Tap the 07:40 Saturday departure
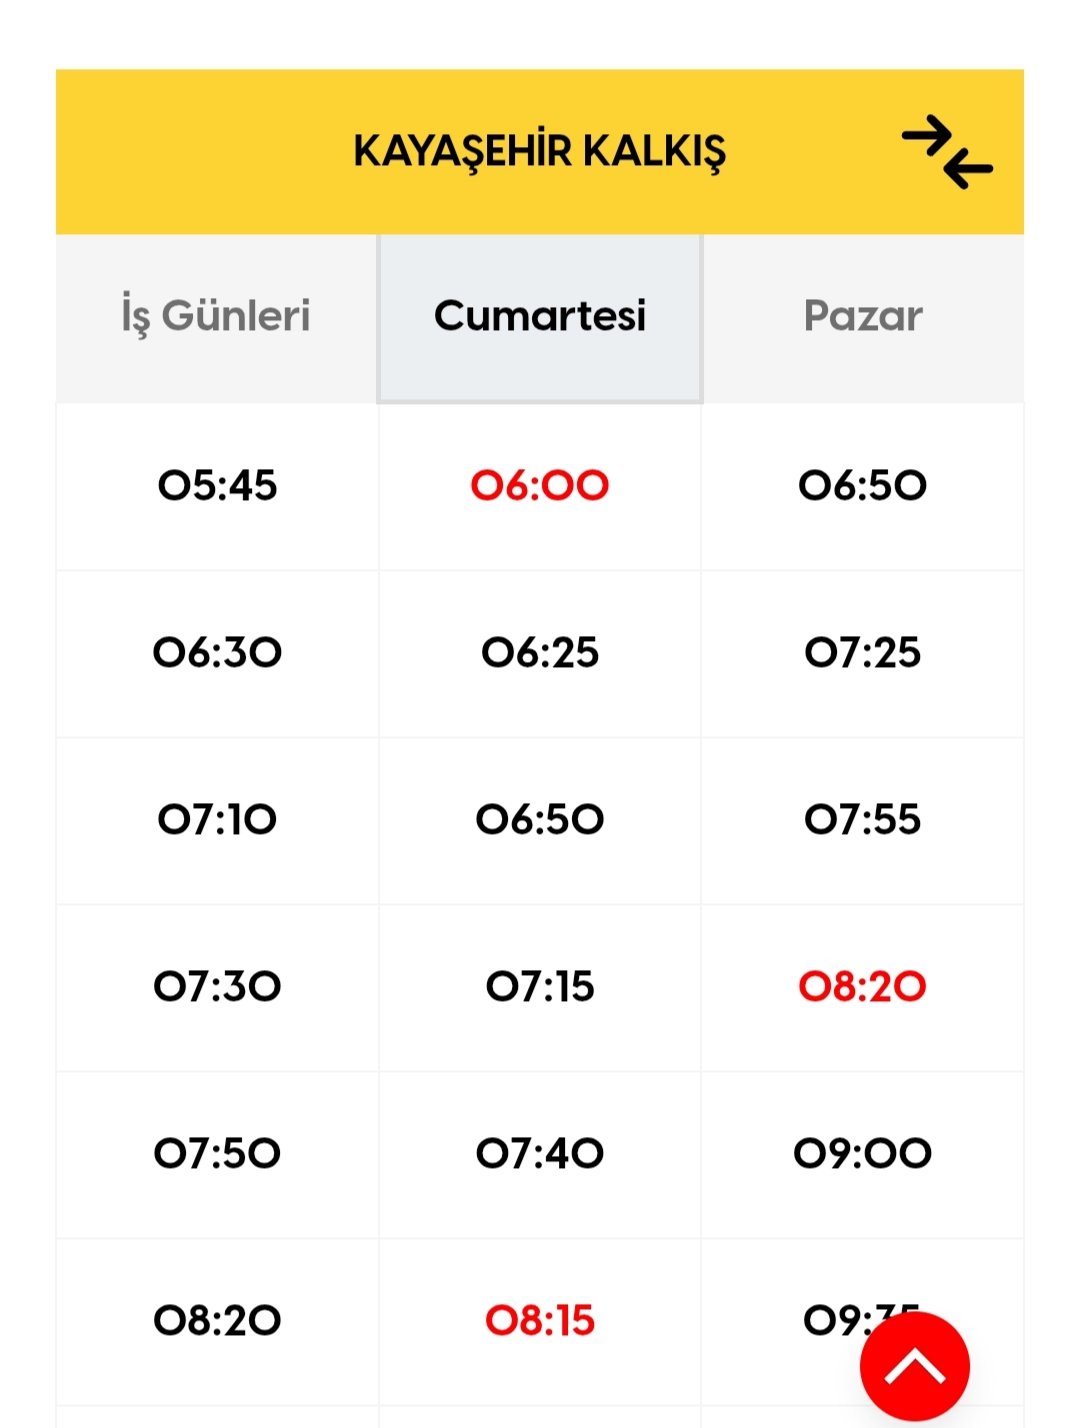The height and width of the screenshot is (1428, 1079). tap(540, 1154)
